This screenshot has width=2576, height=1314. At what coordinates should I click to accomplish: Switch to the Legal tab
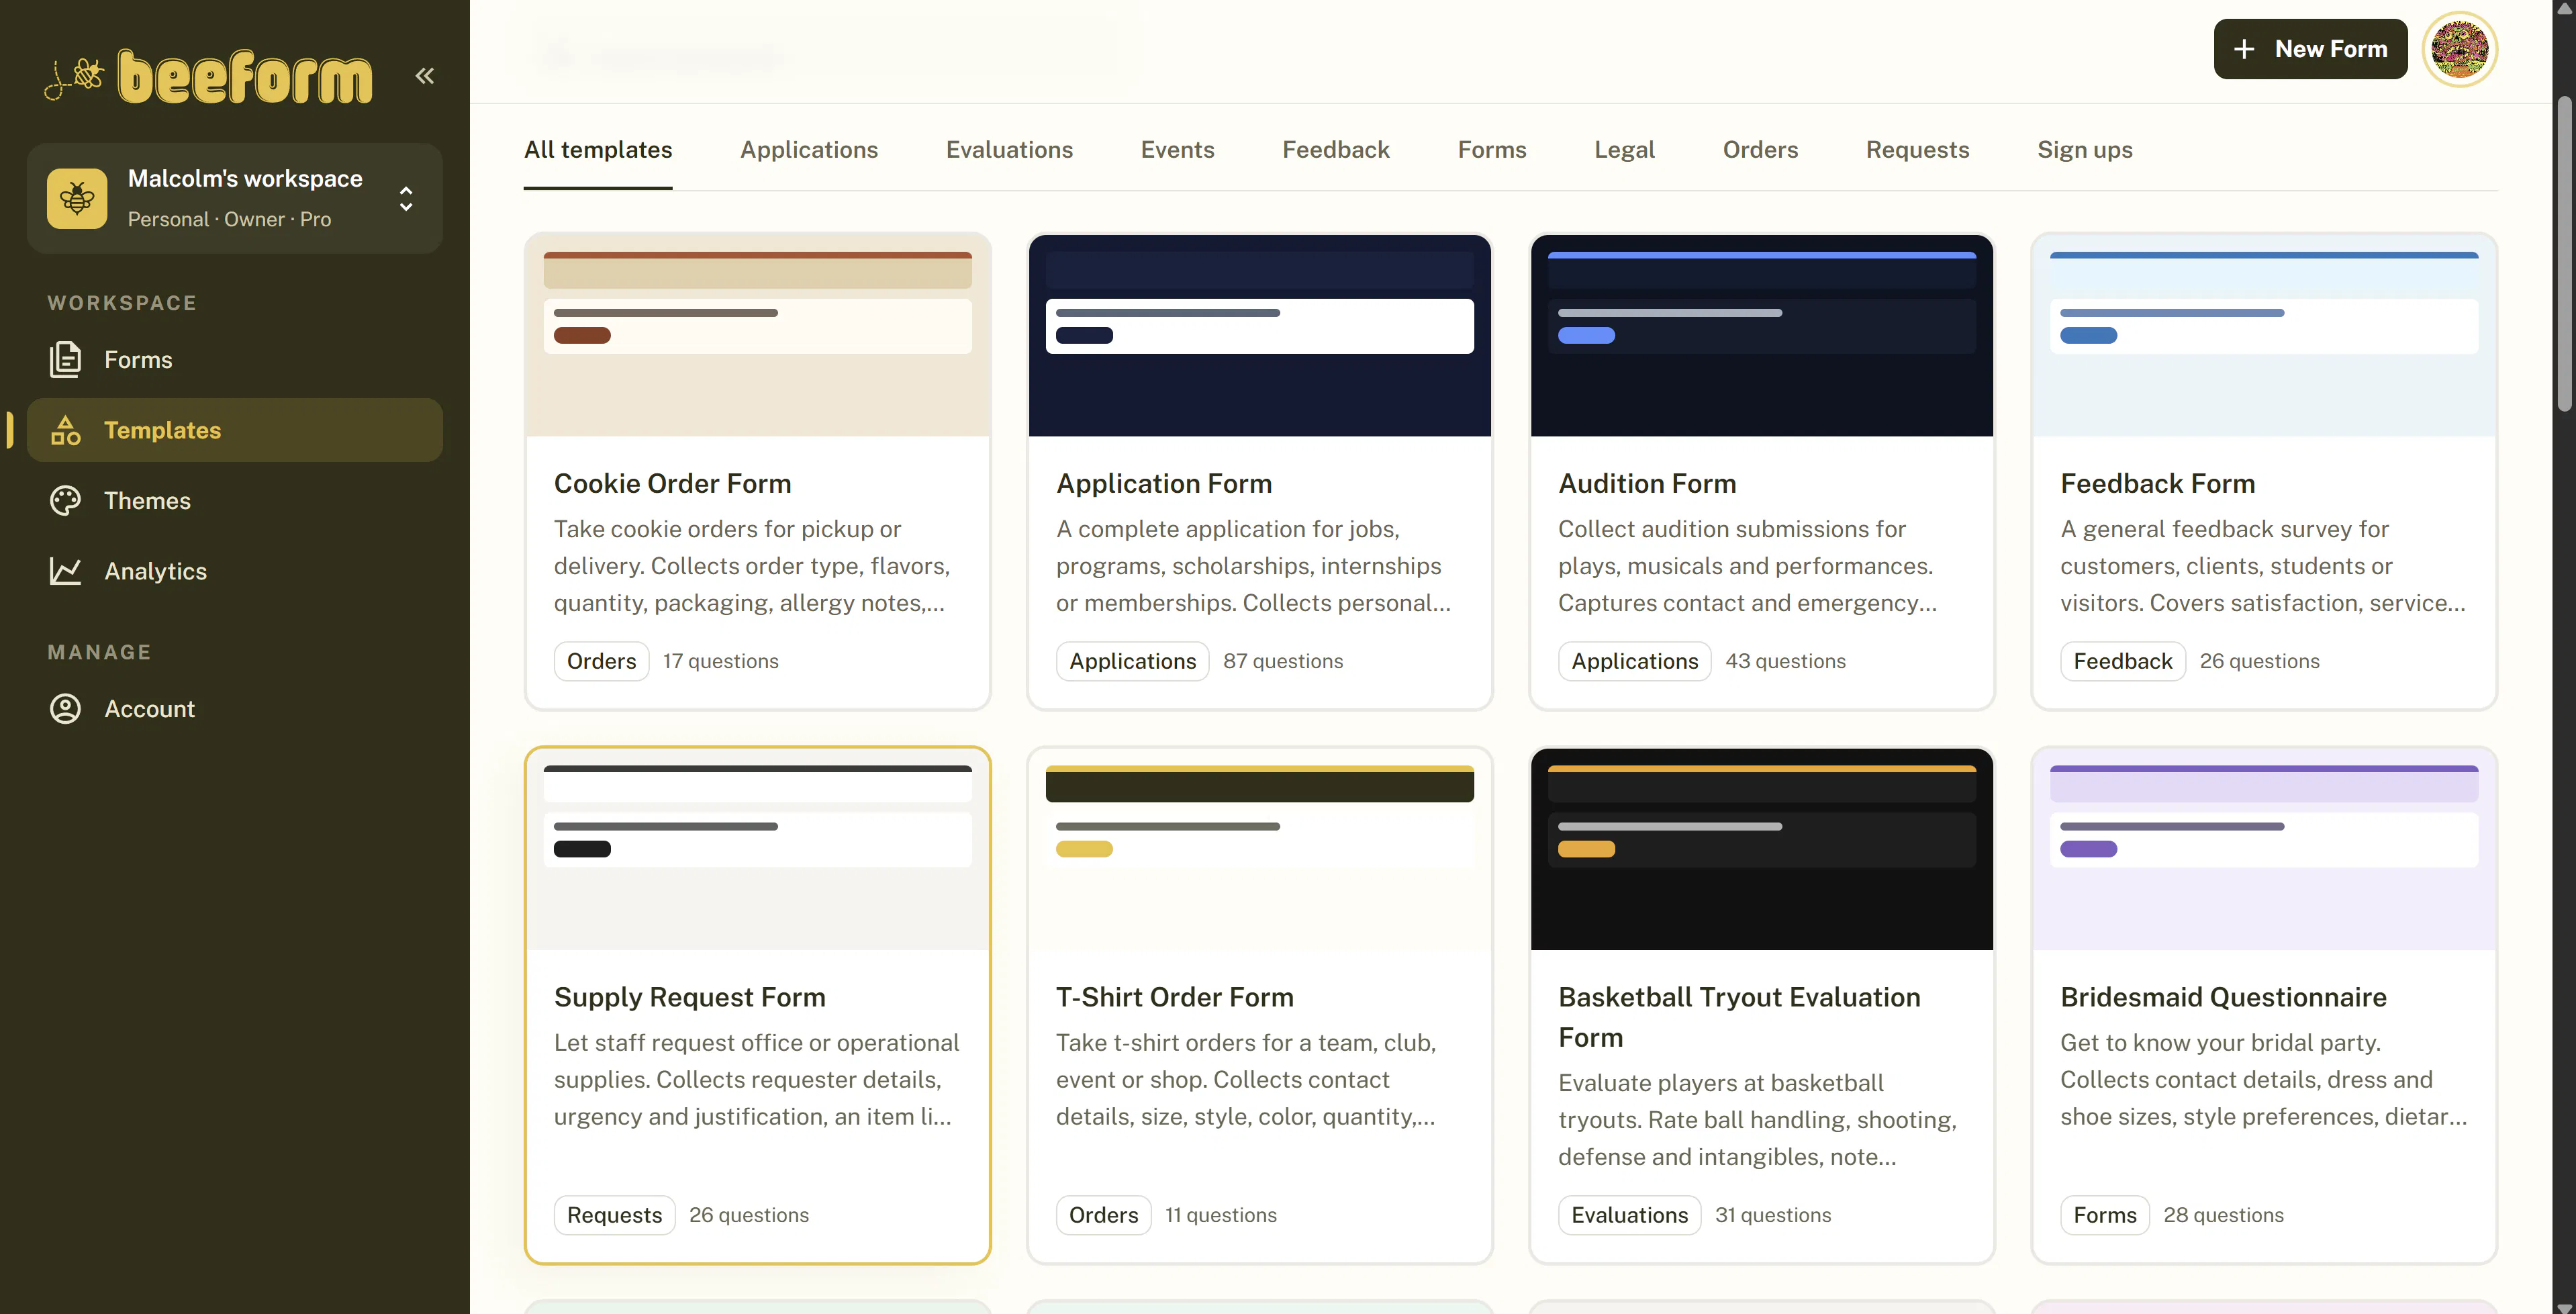tap(1624, 149)
